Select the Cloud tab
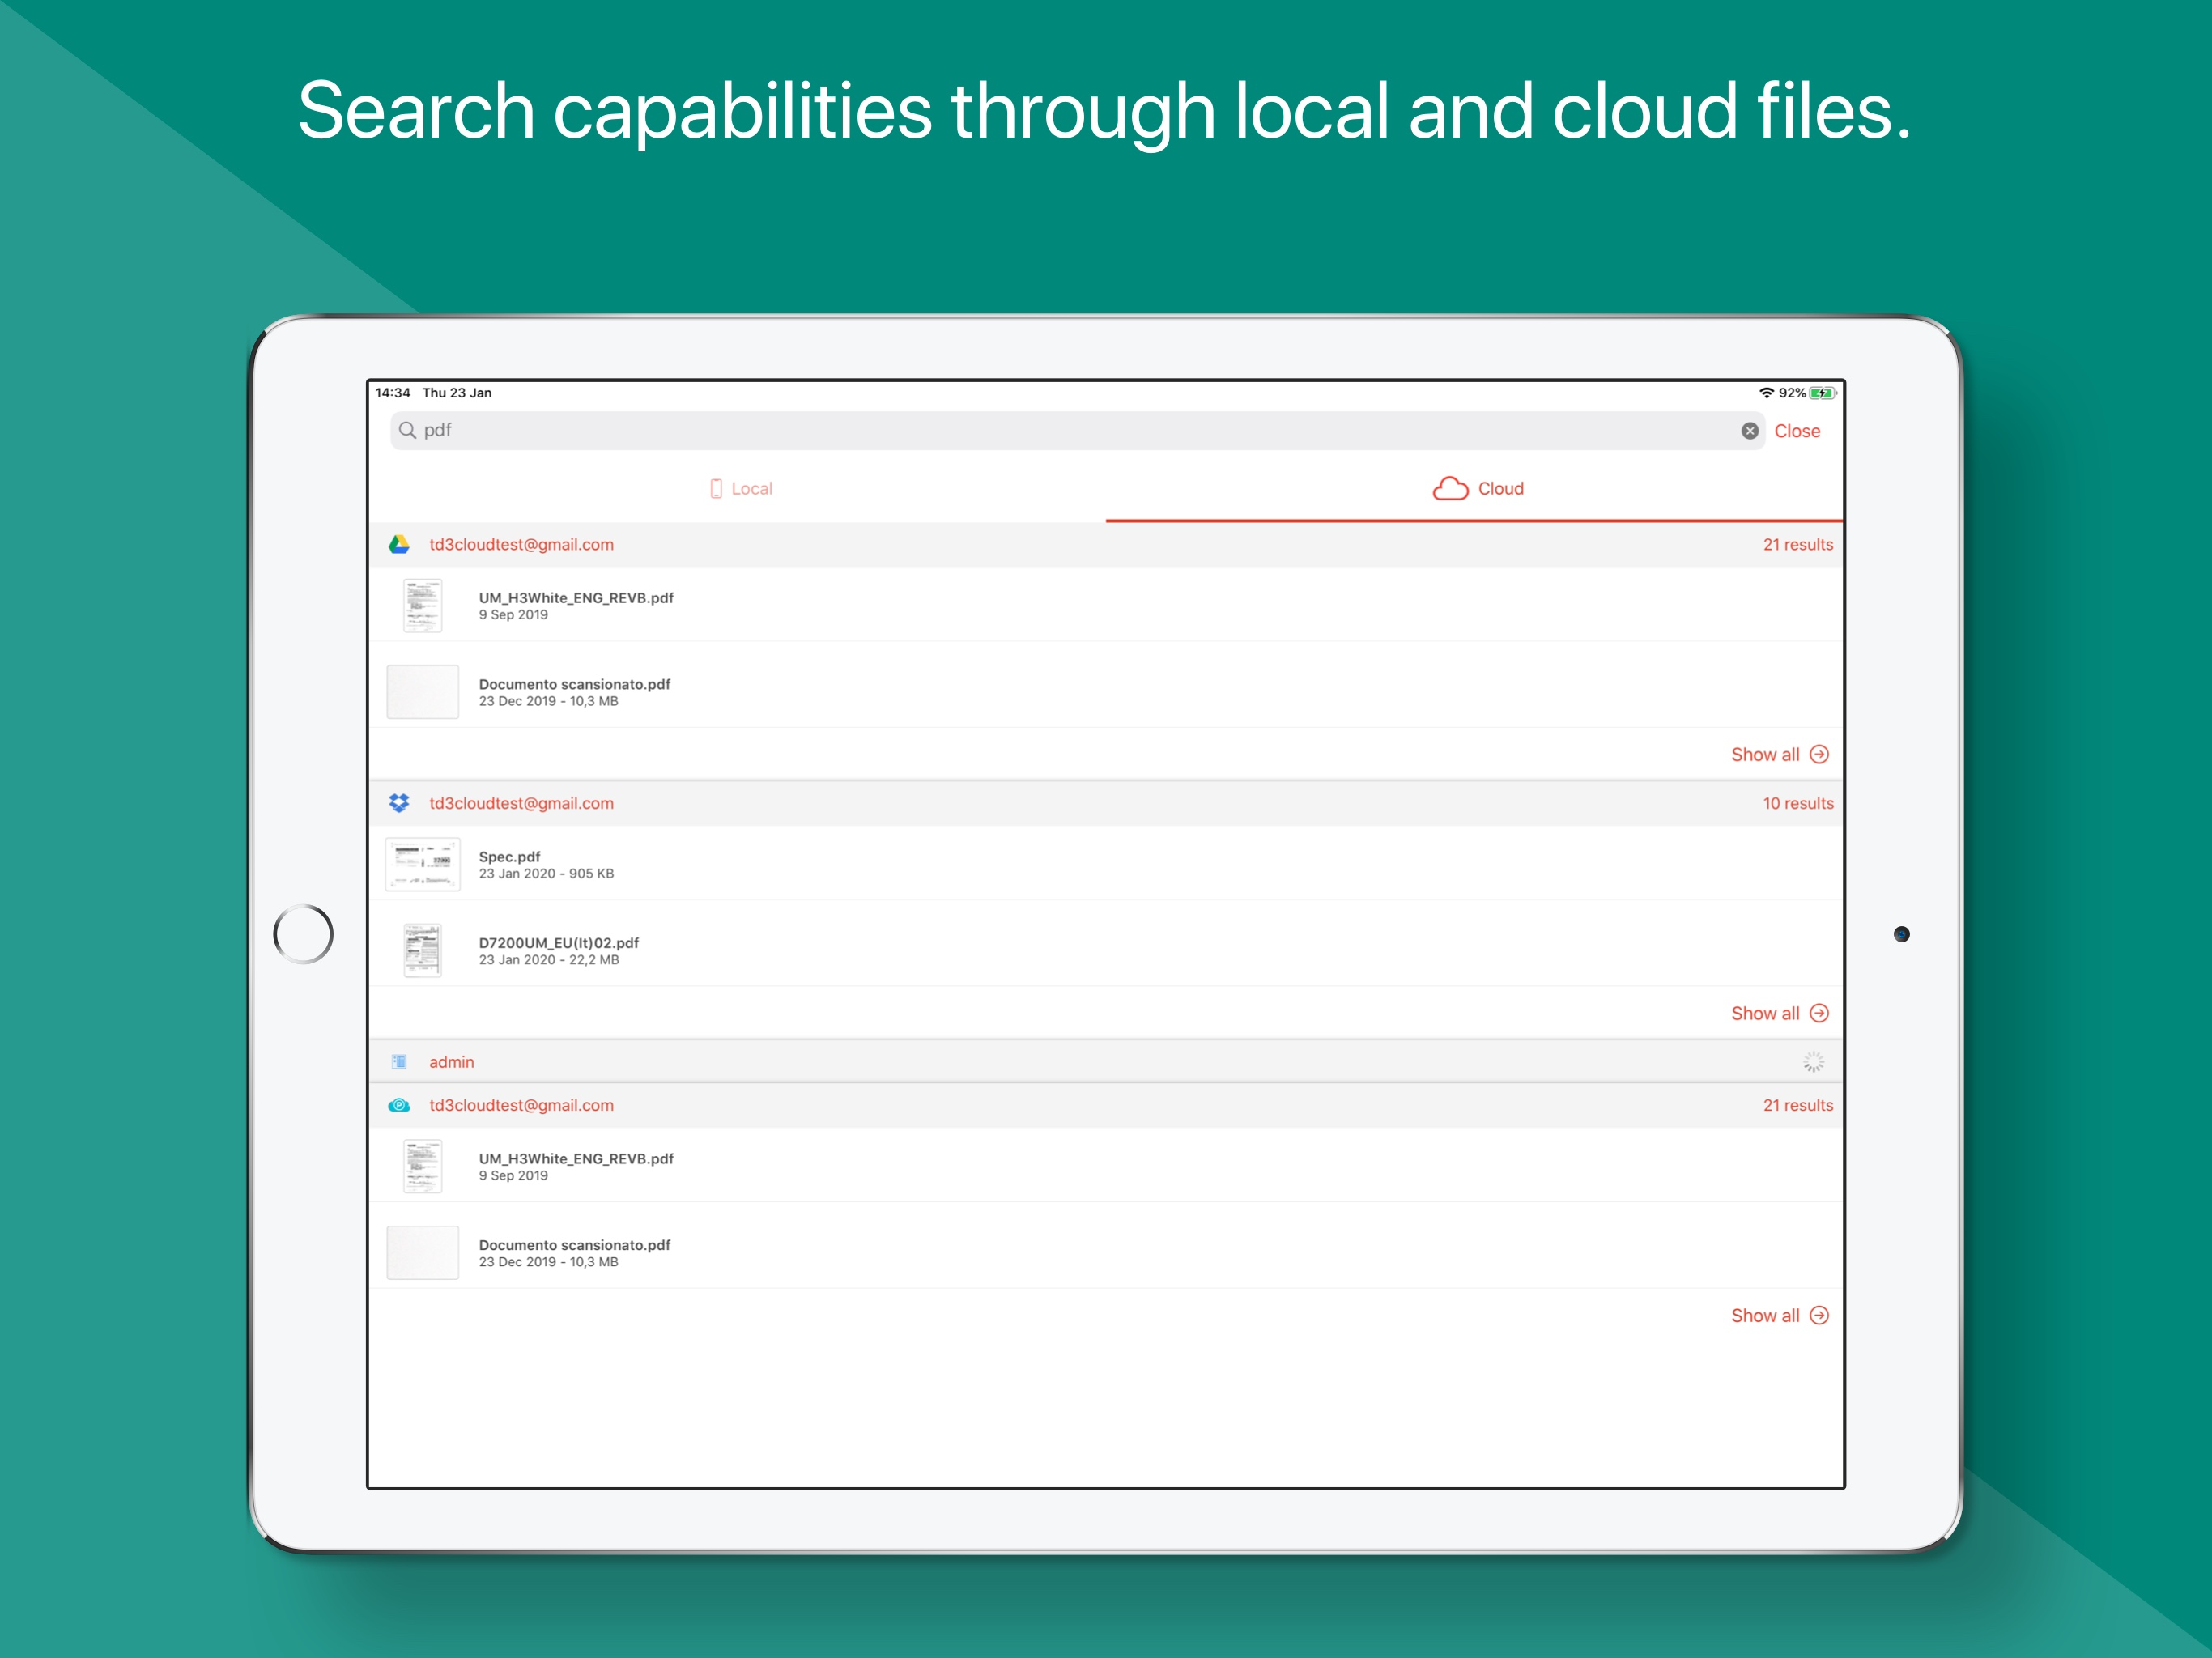 click(x=1500, y=489)
